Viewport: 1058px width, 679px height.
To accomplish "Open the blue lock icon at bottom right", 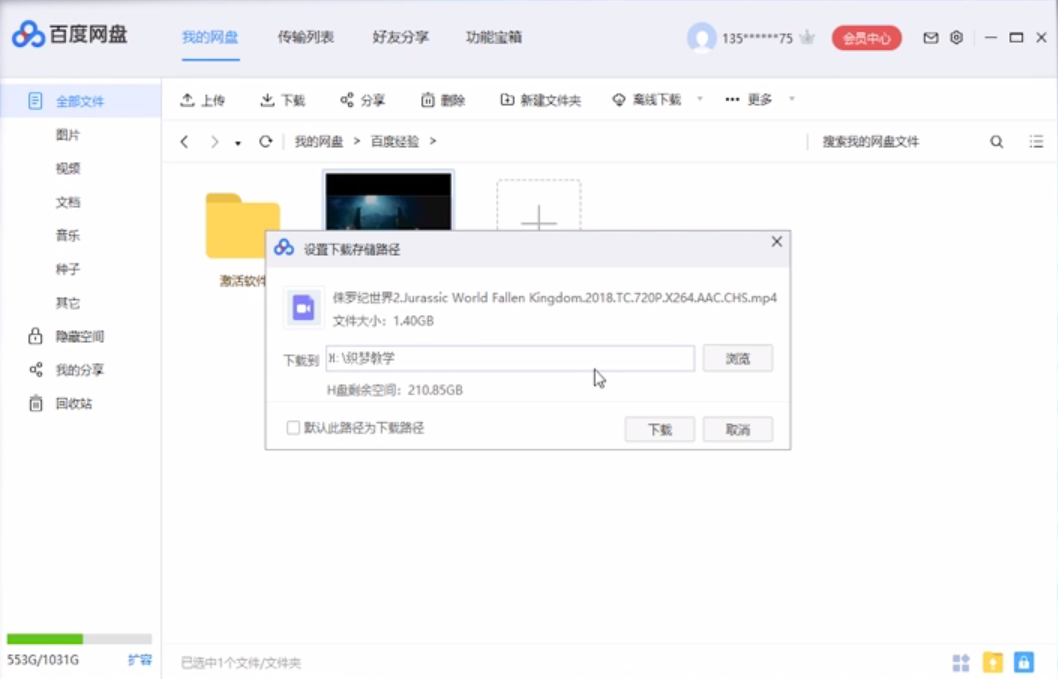I will [x=1024, y=662].
